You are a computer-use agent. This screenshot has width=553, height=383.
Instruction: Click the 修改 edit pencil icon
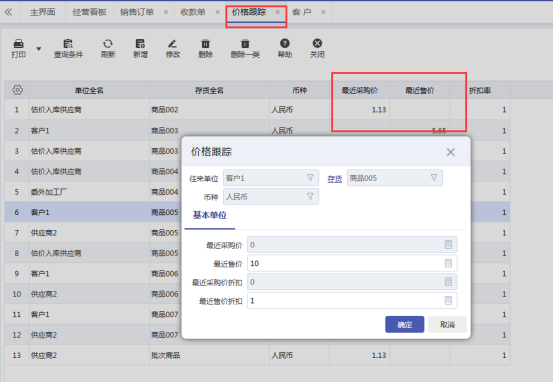coord(172,44)
